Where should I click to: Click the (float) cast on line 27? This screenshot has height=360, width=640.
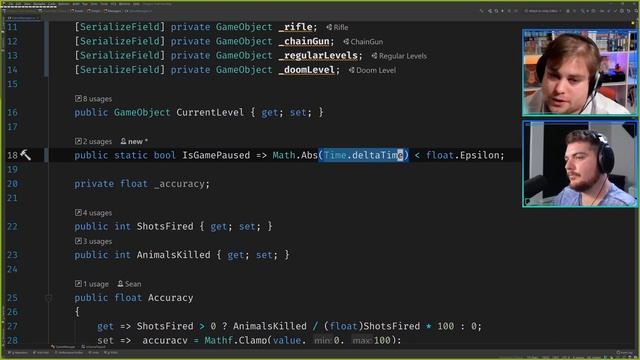(343, 326)
